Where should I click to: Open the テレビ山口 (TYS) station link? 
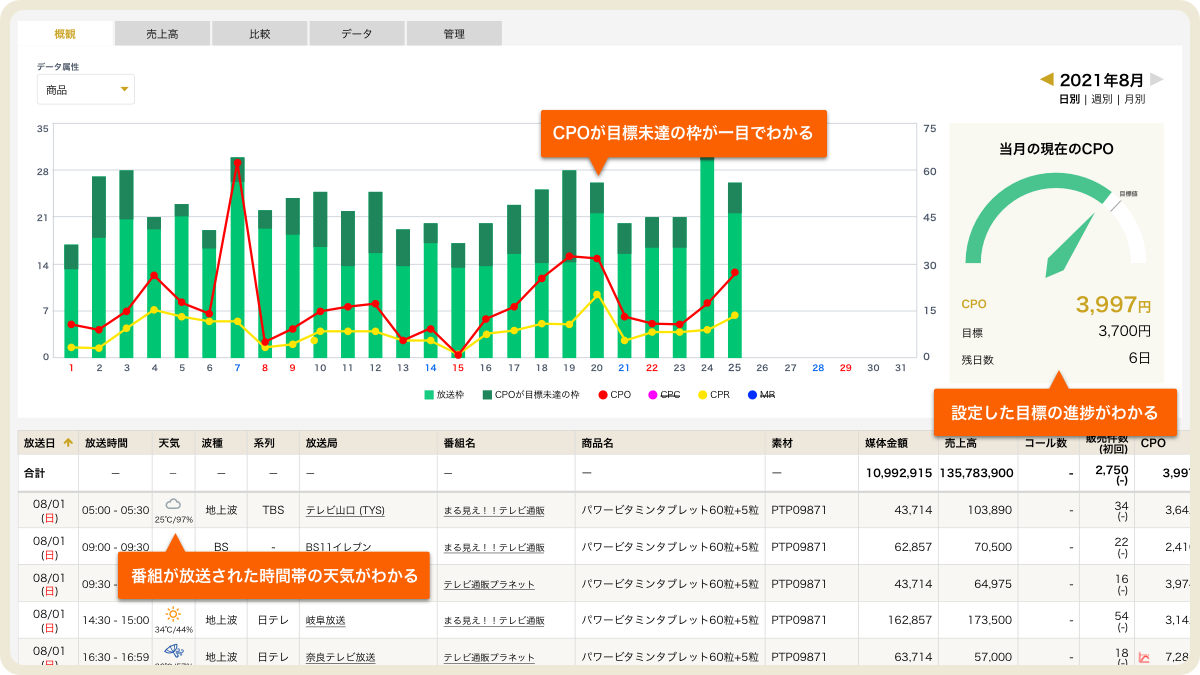point(340,511)
